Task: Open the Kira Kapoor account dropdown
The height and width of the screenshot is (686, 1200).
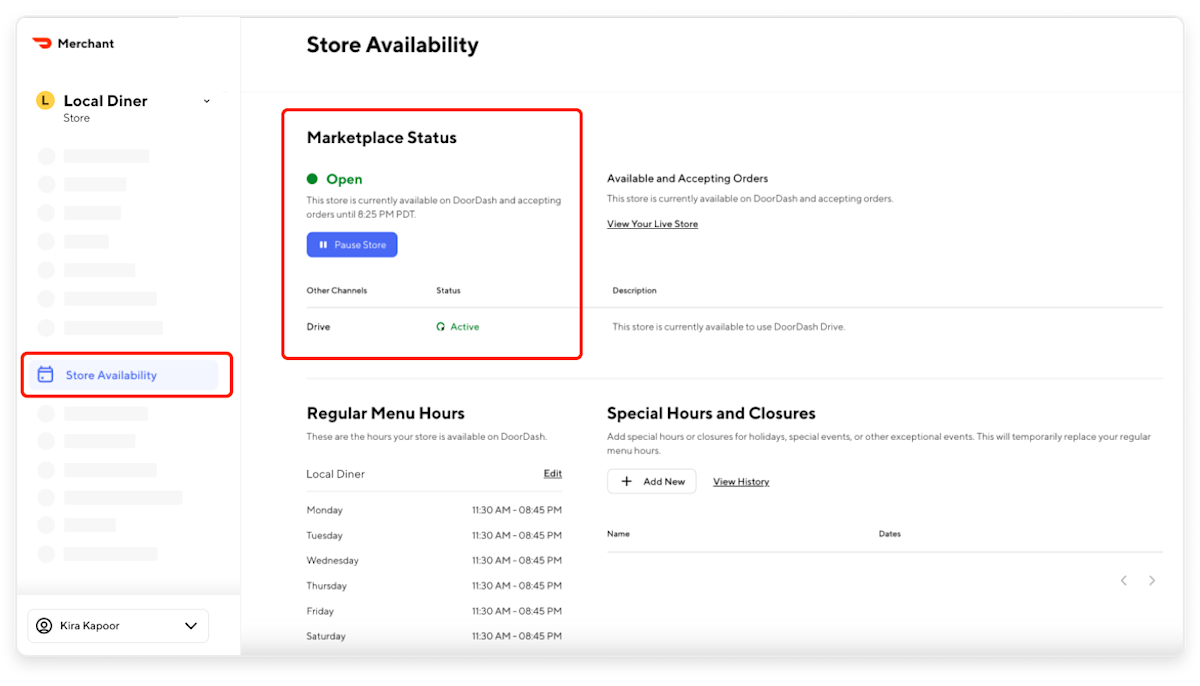Action: (x=118, y=626)
